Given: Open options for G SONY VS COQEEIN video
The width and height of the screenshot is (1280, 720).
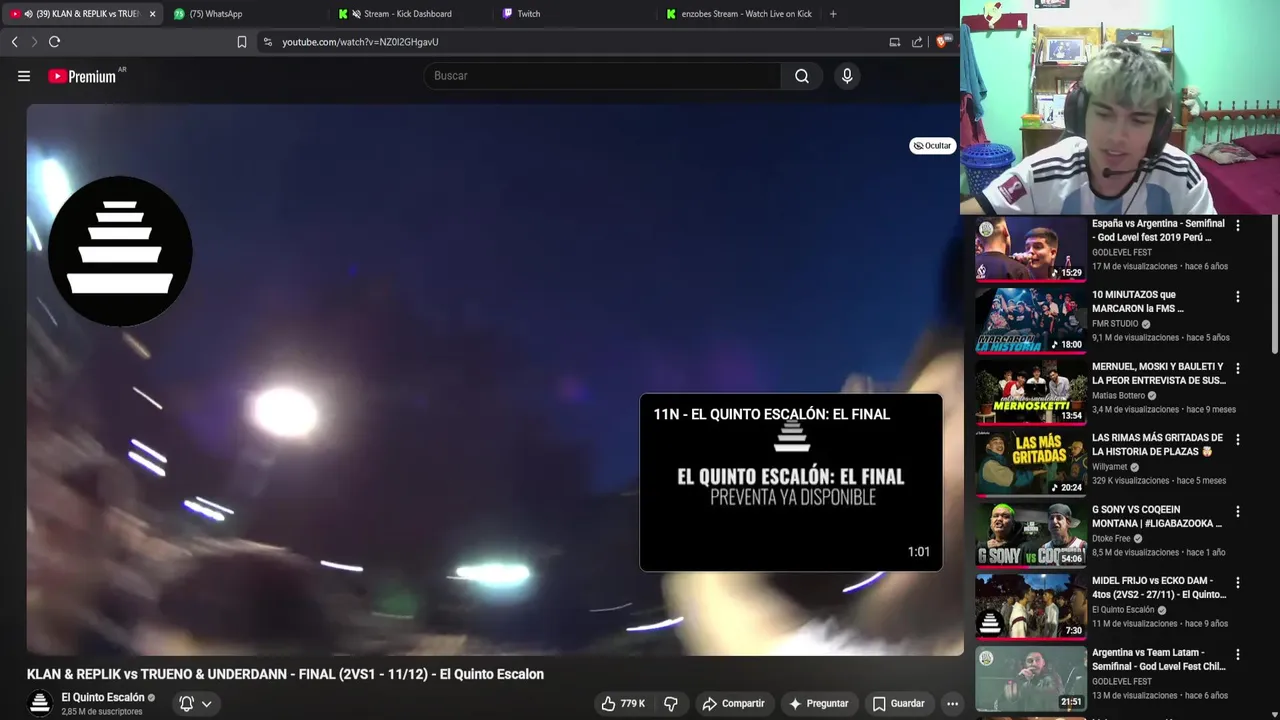Looking at the screenshot, I should point(1238,511).
